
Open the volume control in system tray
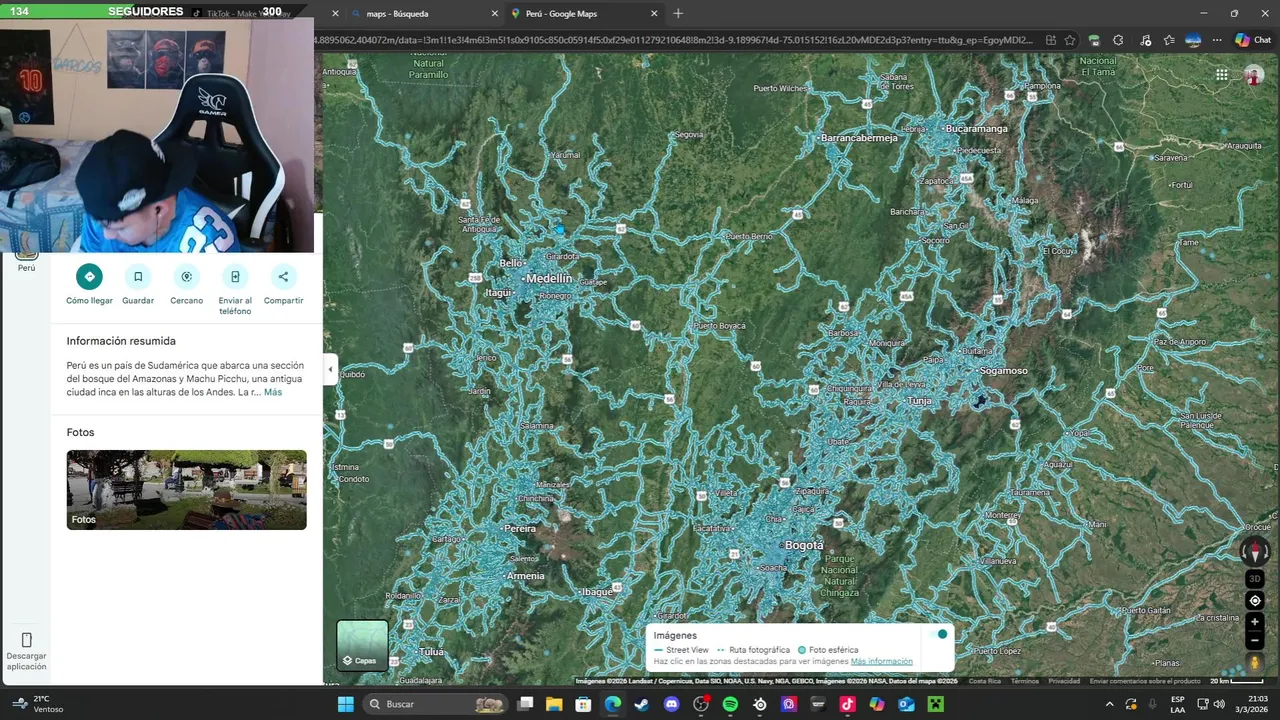click(1219, 704)
